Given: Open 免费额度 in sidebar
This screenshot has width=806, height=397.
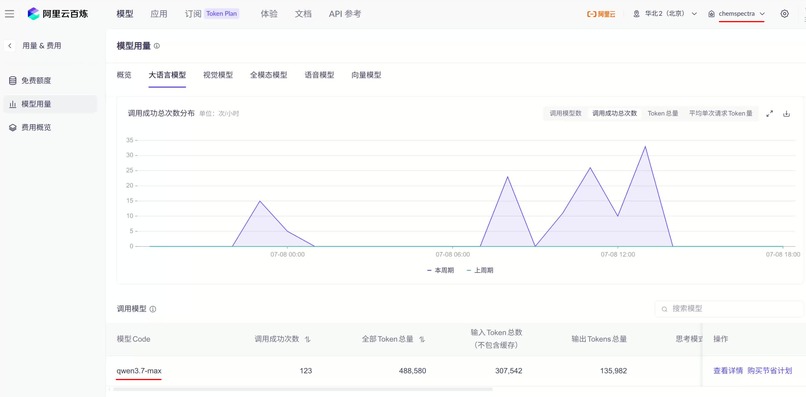Looking at the screenshot, I should (50, 81).
